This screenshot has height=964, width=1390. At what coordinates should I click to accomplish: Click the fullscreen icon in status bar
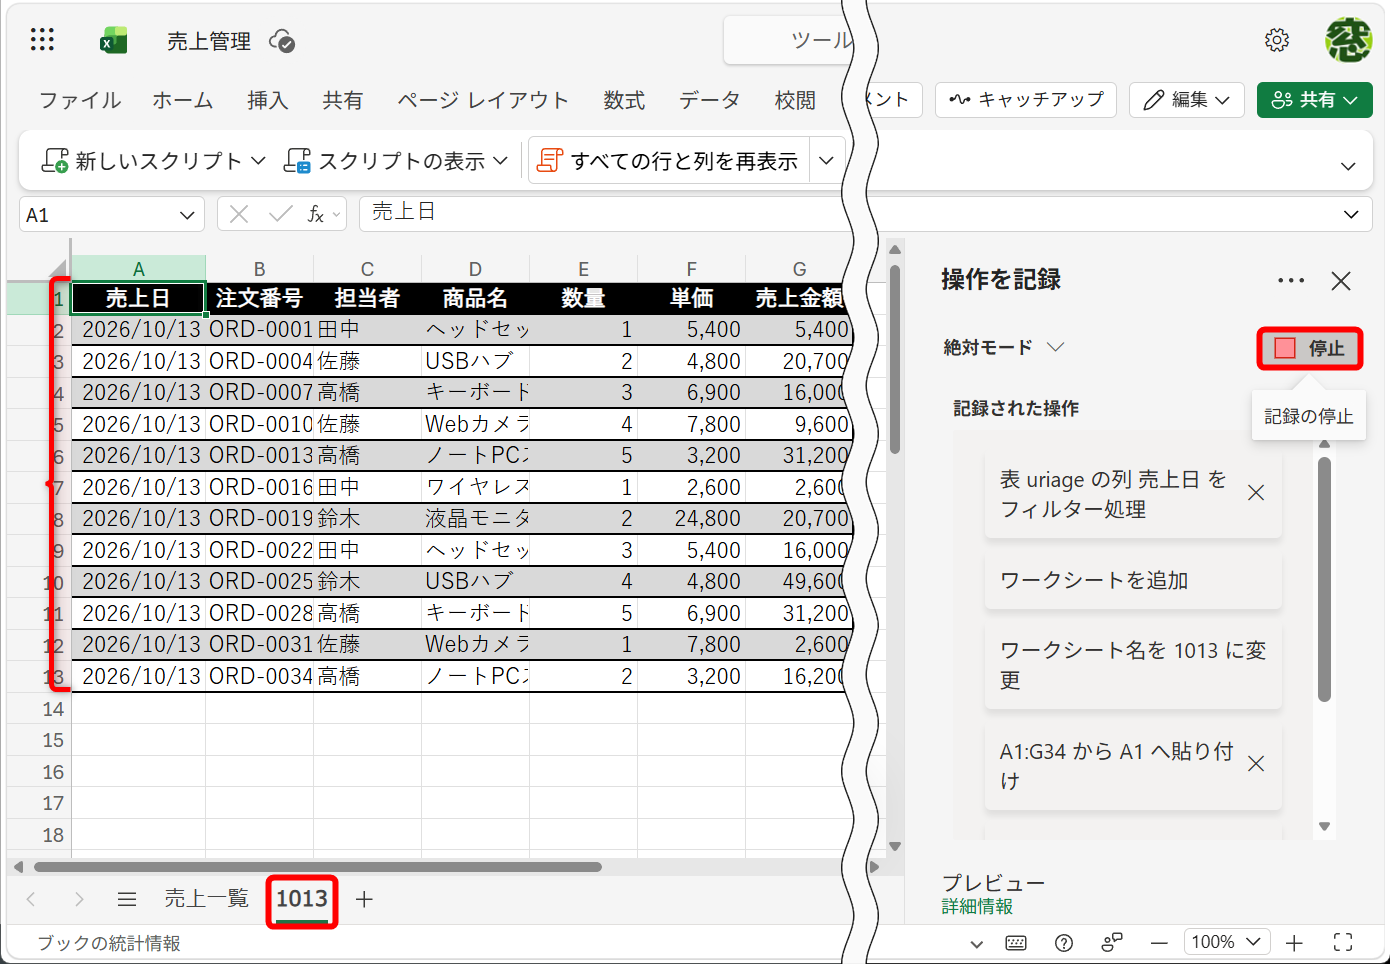1343,942
